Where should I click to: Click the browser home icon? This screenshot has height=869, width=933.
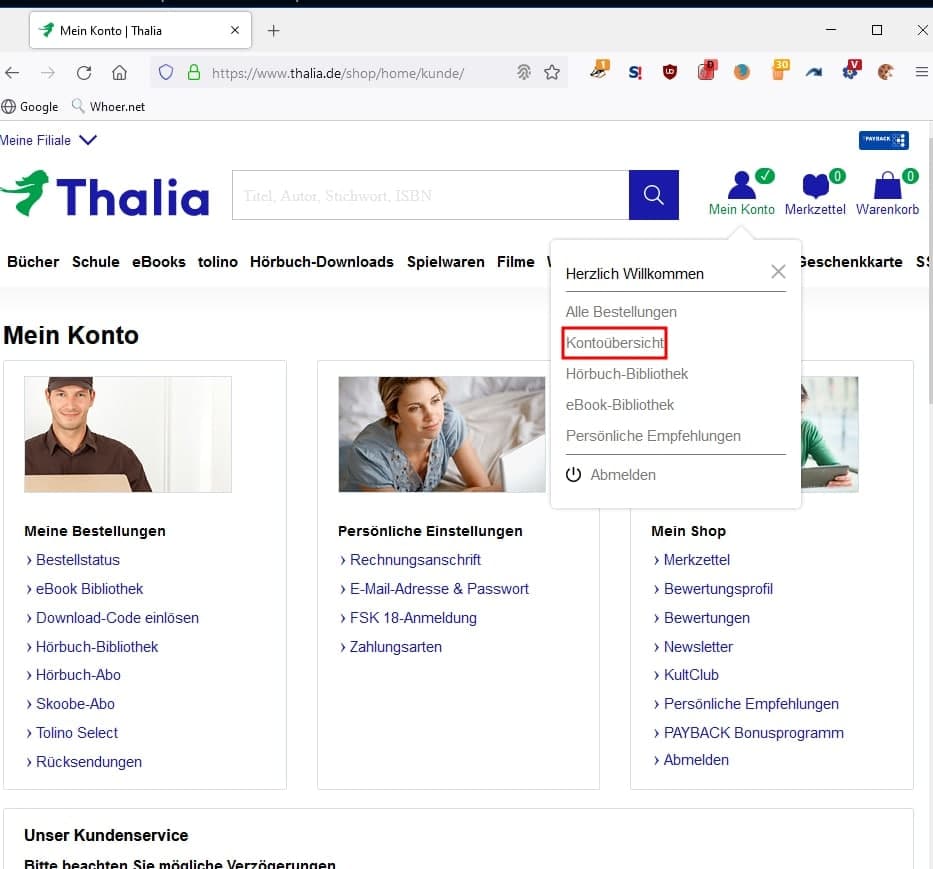point(119,72)
